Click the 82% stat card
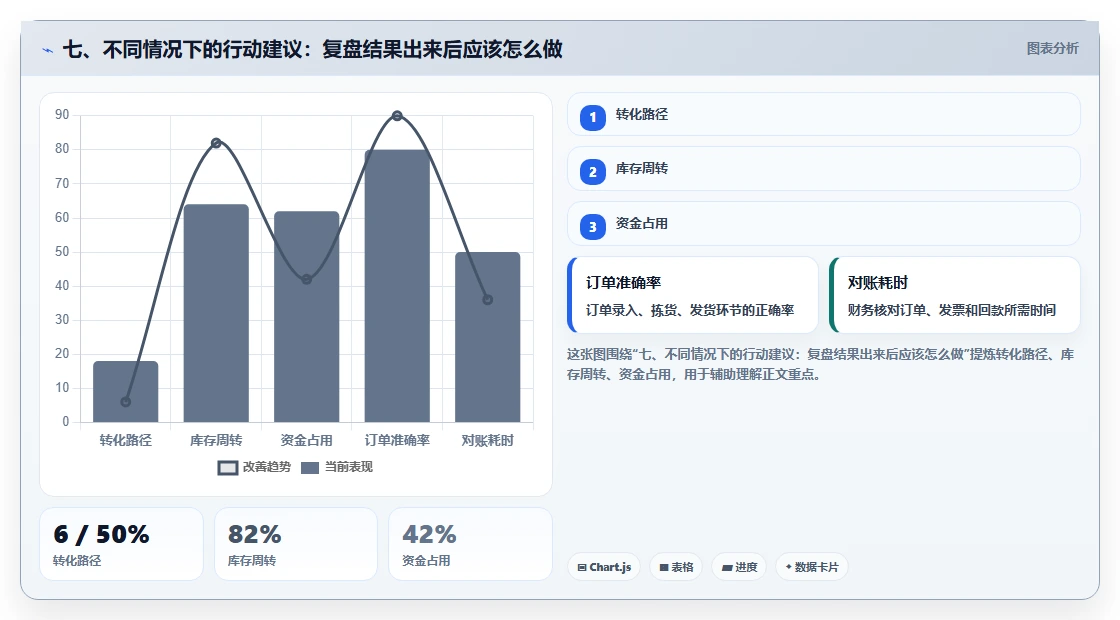This screenshot has height=620, width=1120. (296, 544)
